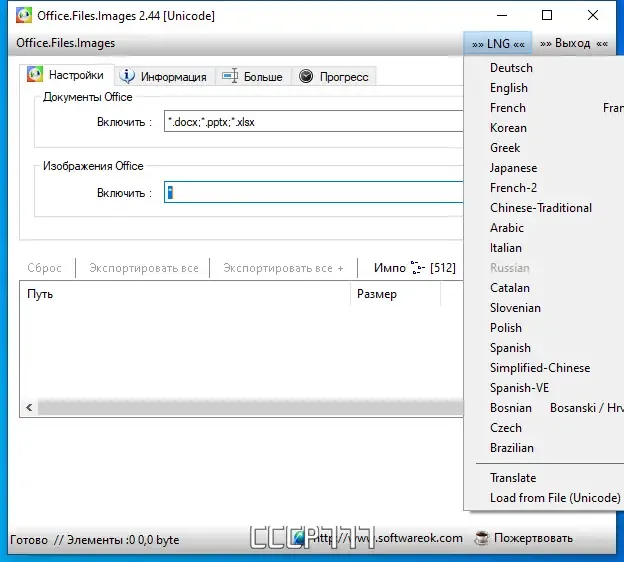
Task: Pick Greek in the language menu
Action: tap(505, 148)
